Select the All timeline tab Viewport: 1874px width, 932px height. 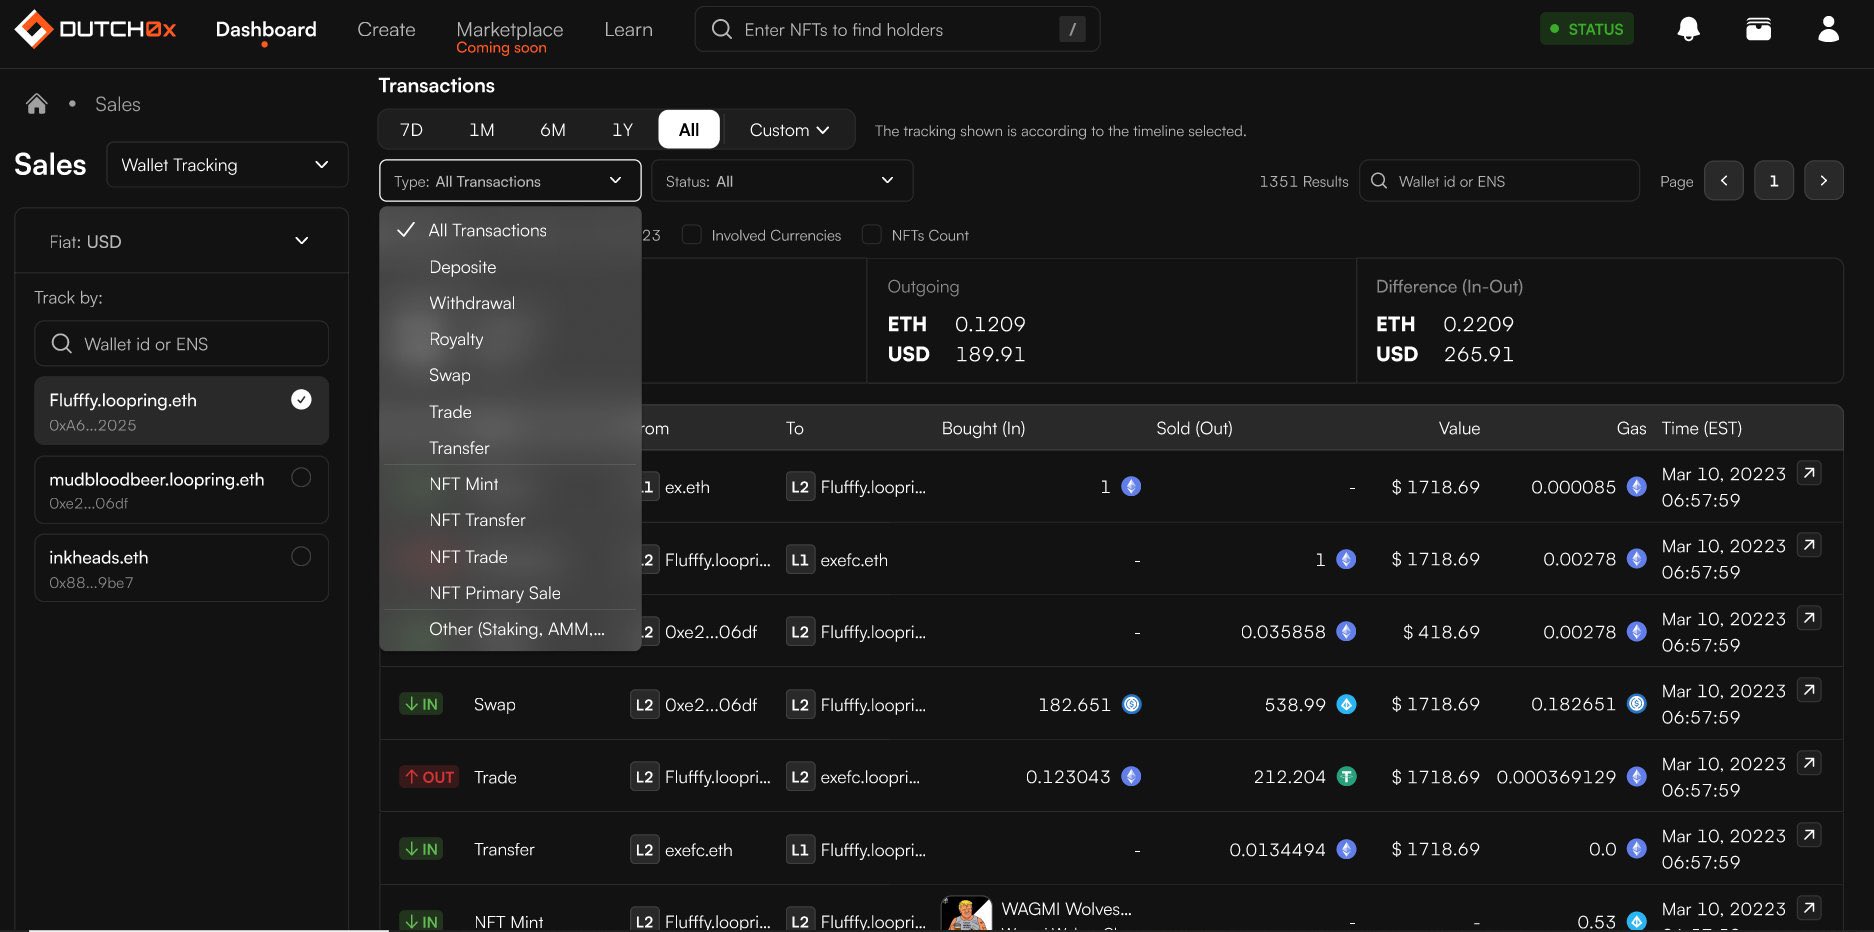pos(689,130)
